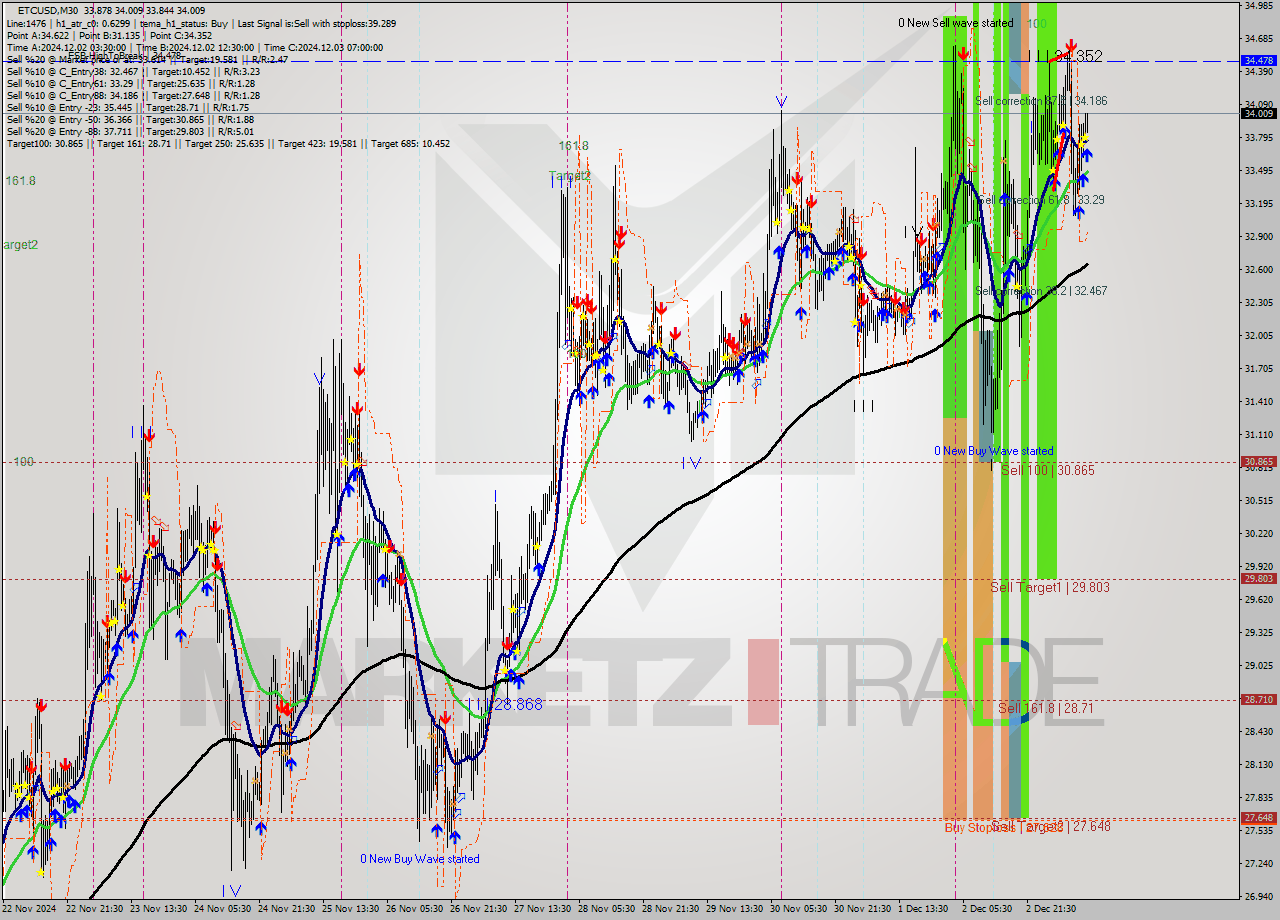This screenshot has height=920, width=1280.
Task: Click the red 27.648 price axis marker
Action: coord(1258,818)
